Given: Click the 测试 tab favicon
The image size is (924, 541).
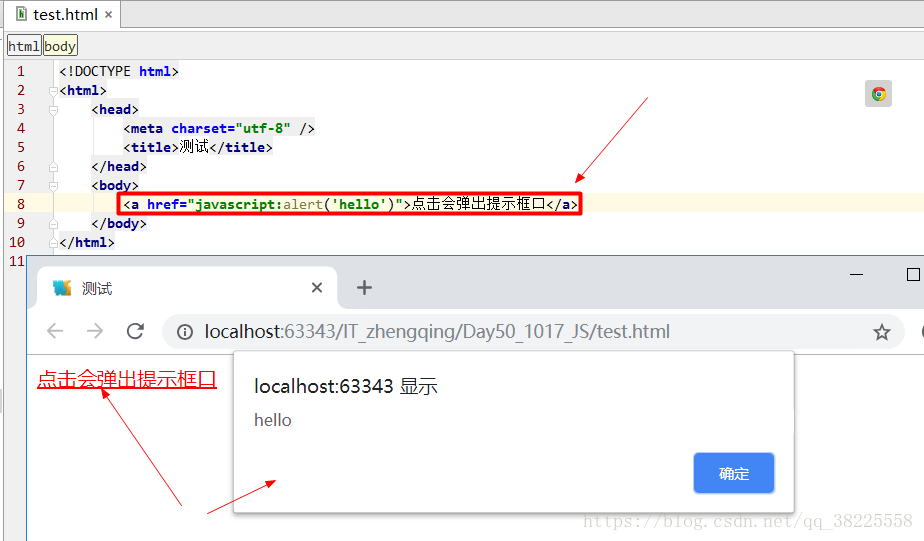Looking at the screenshot, I should [62, 288].
